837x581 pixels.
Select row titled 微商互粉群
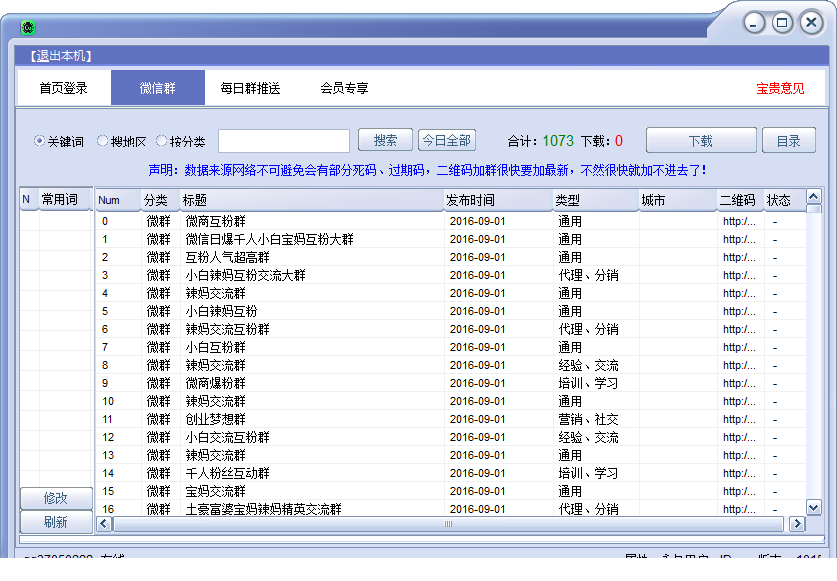click(450, 221)
